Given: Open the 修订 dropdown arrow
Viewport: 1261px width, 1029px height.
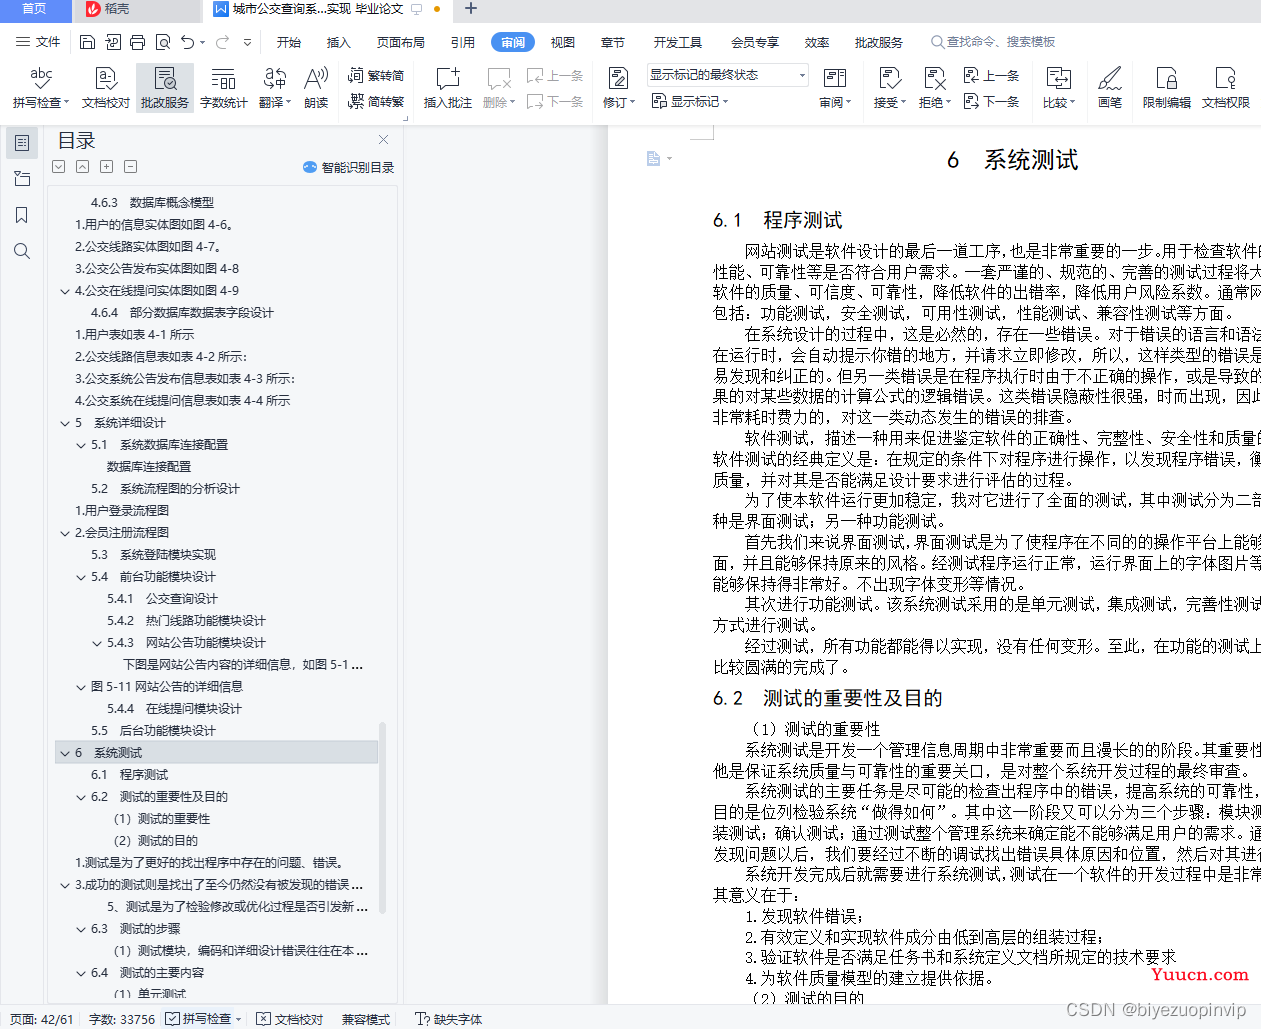Looking at the screenshot, I should tap(632, 102).
